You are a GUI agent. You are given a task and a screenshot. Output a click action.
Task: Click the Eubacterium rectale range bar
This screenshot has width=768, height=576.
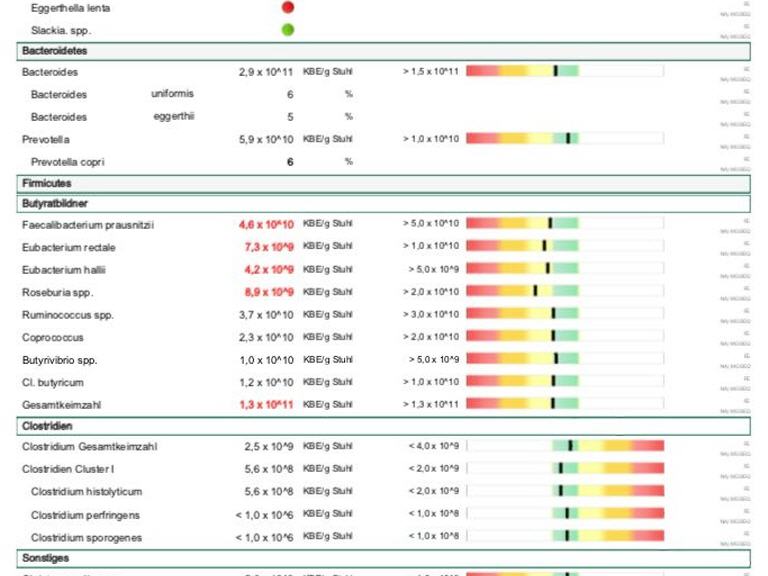(565, 246)
